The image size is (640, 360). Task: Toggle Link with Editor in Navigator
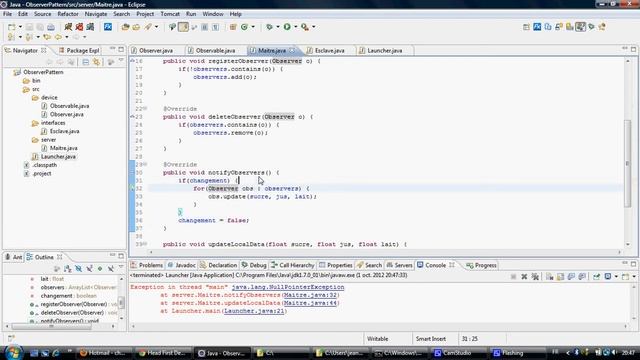pyautogui.click(x=96, y=62)
